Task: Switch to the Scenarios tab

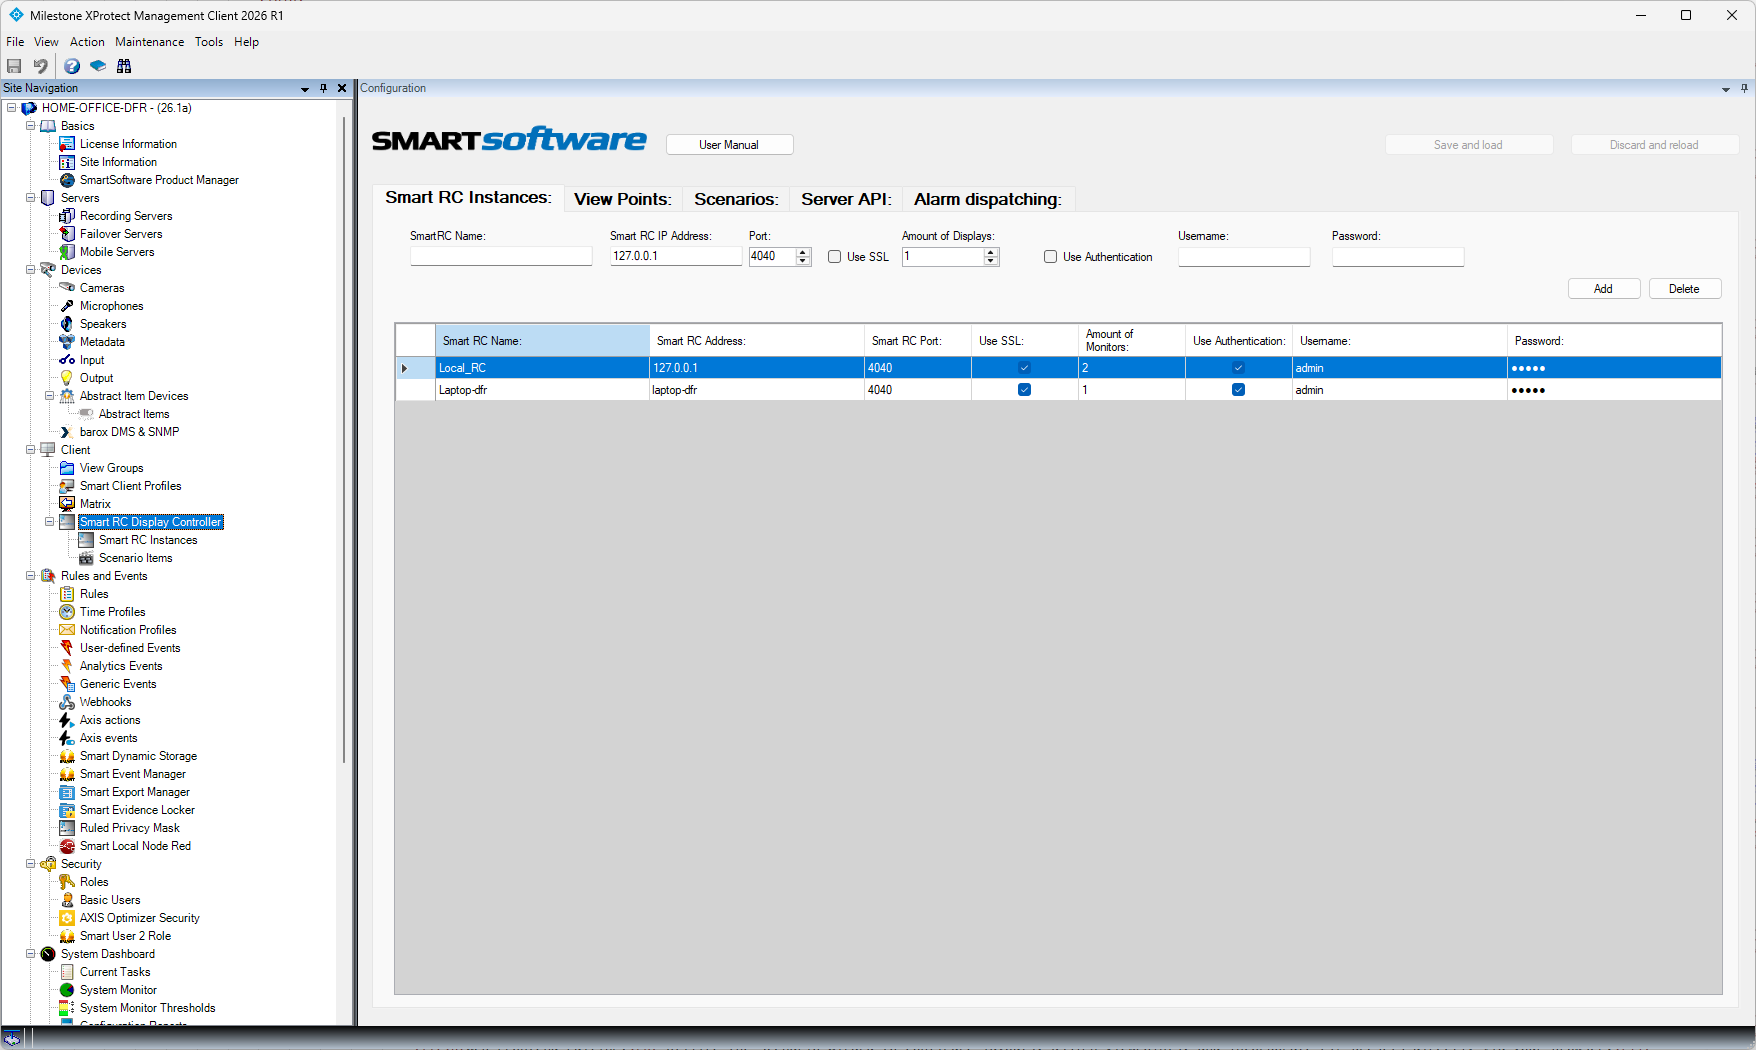Action: coord(736,199)
